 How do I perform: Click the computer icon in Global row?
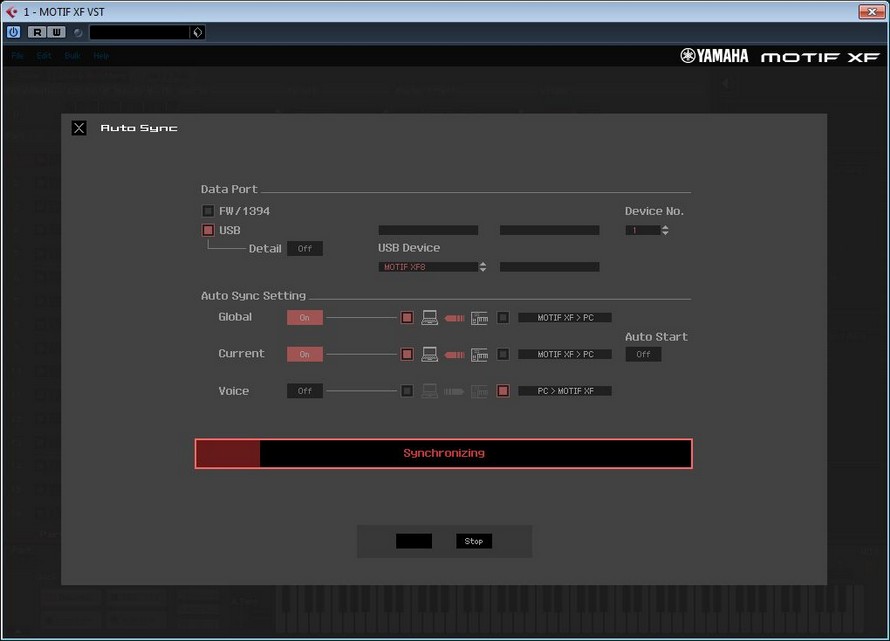[430, 318]
